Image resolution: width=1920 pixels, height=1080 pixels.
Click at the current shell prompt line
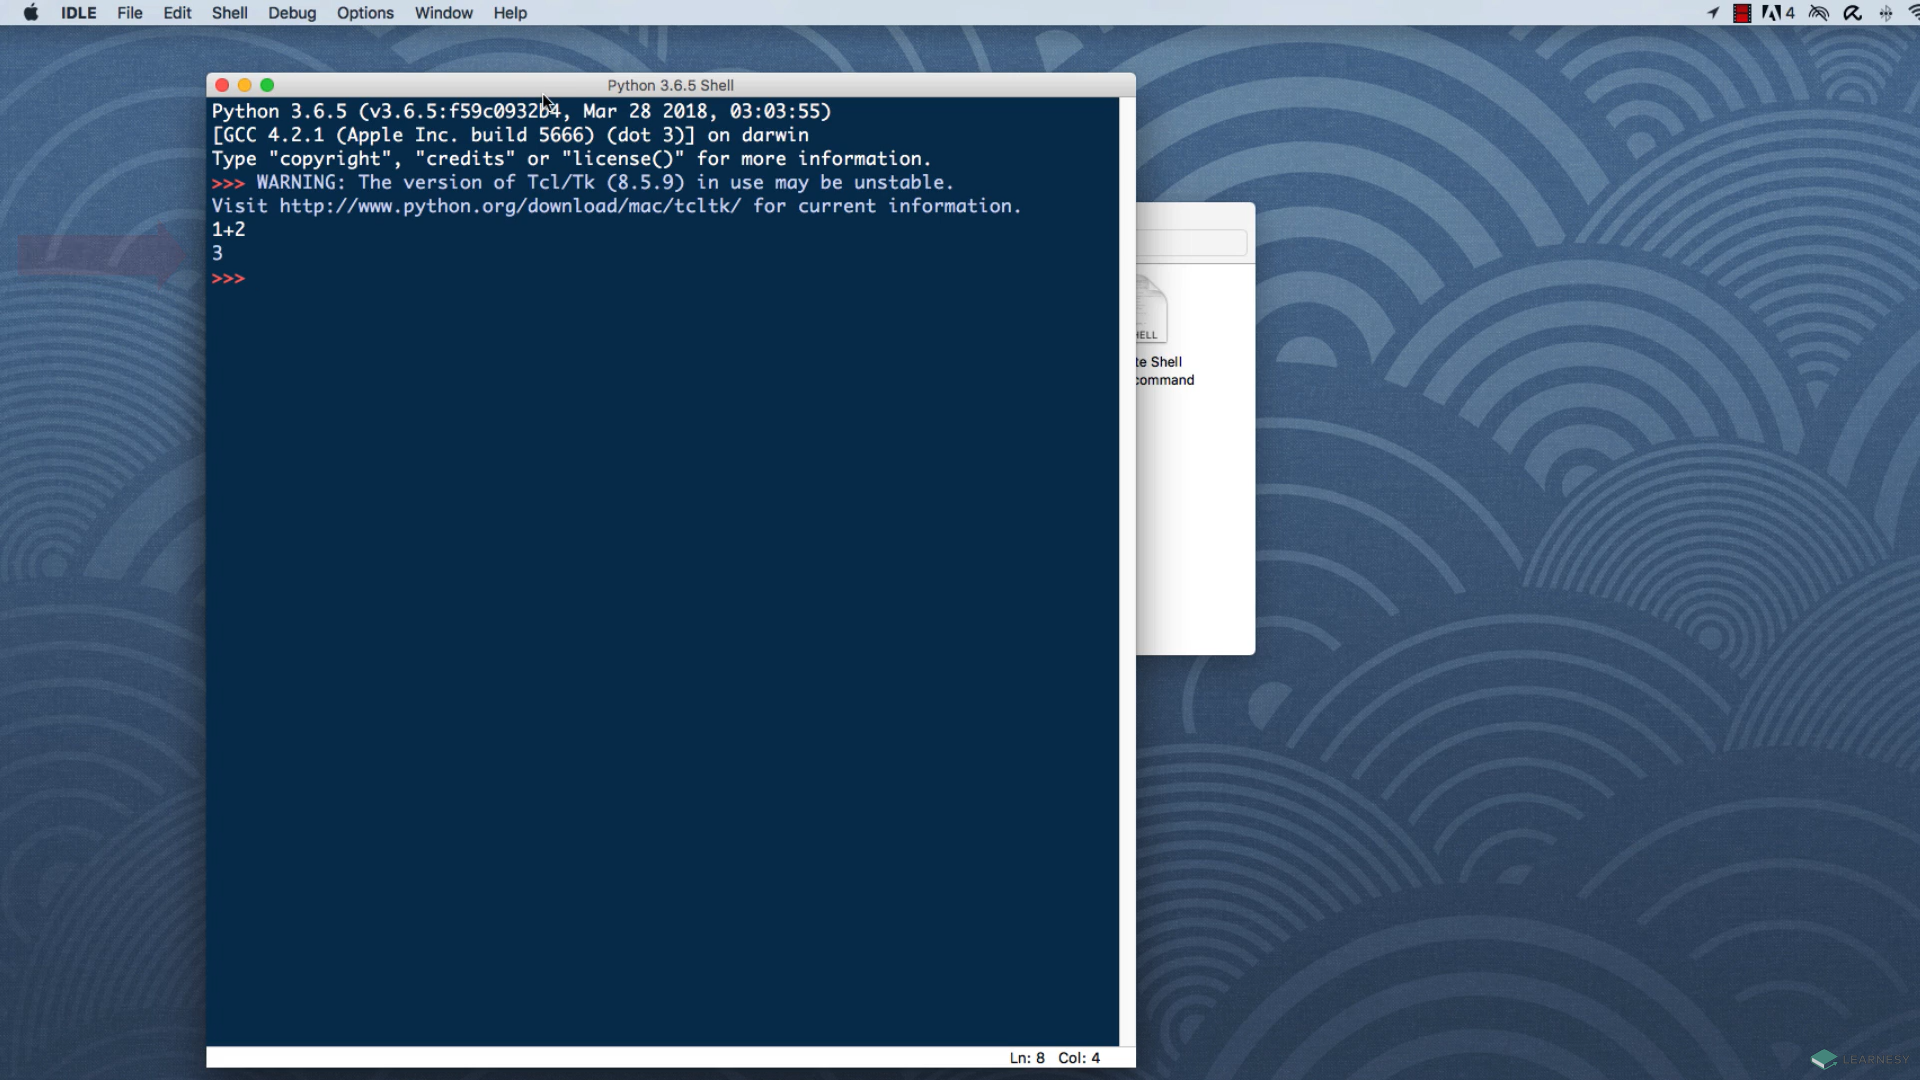[x=300, y=278]
